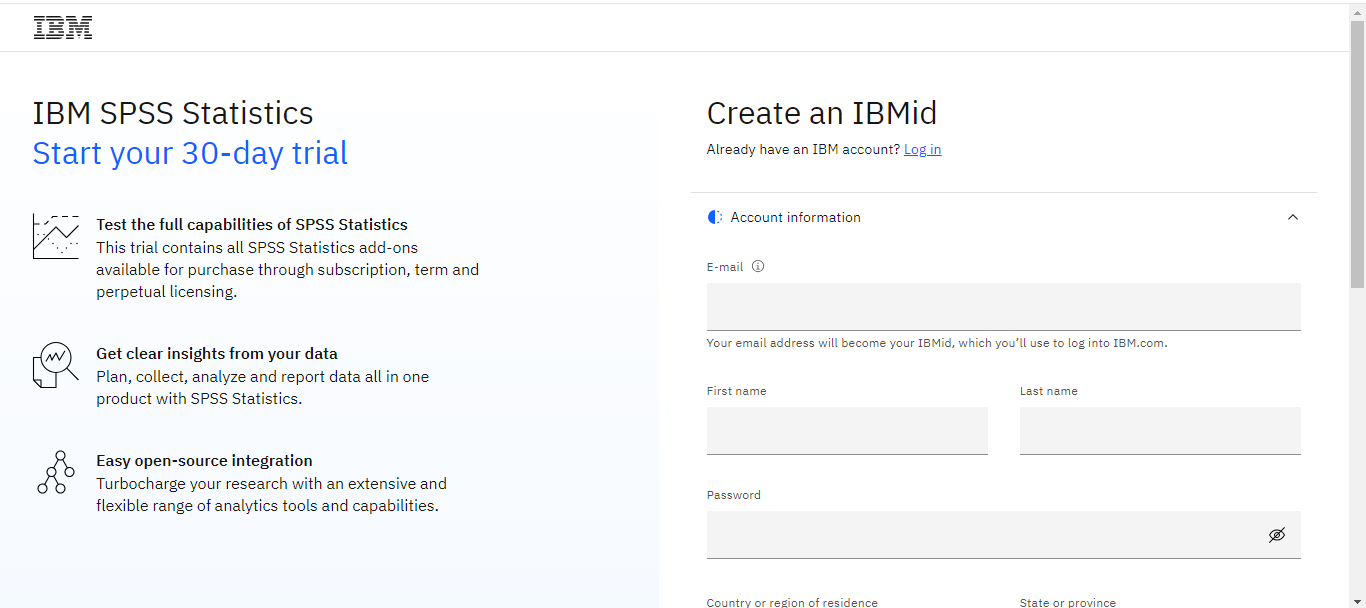Click the magnifier document icon for clear insights

pos(55,365)
